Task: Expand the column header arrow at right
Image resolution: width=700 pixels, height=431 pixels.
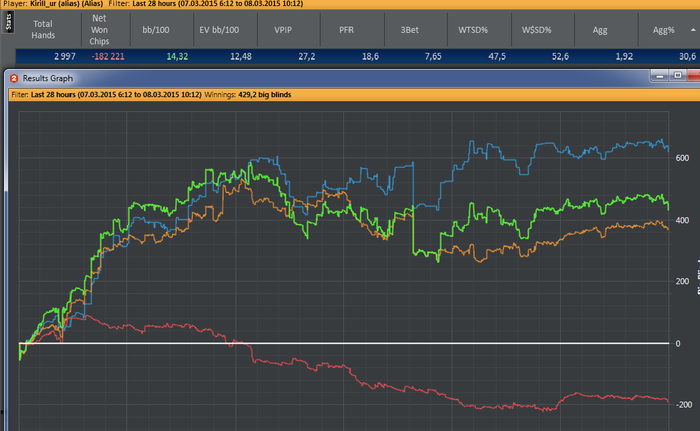Action: pos(693,30)
